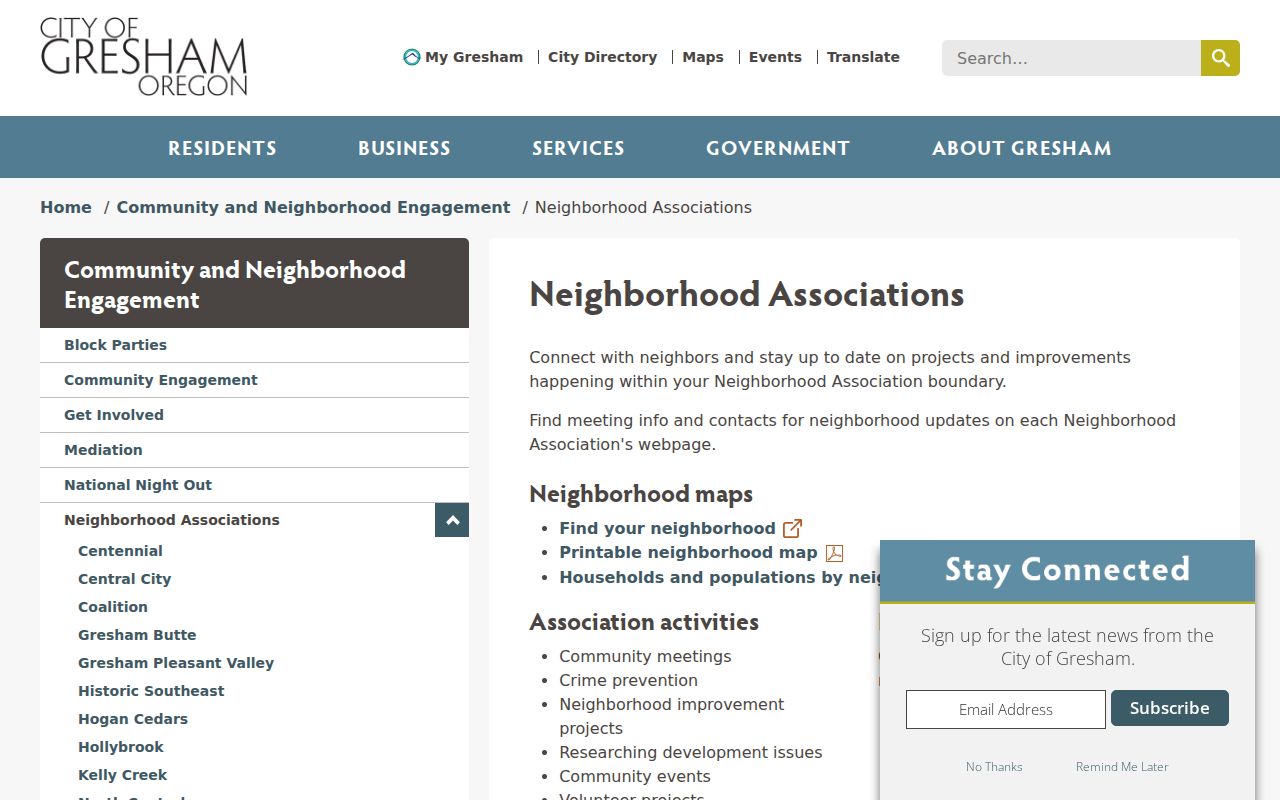
Task: Open the Find your neighborhood link
Action: [x=667, y=528]
